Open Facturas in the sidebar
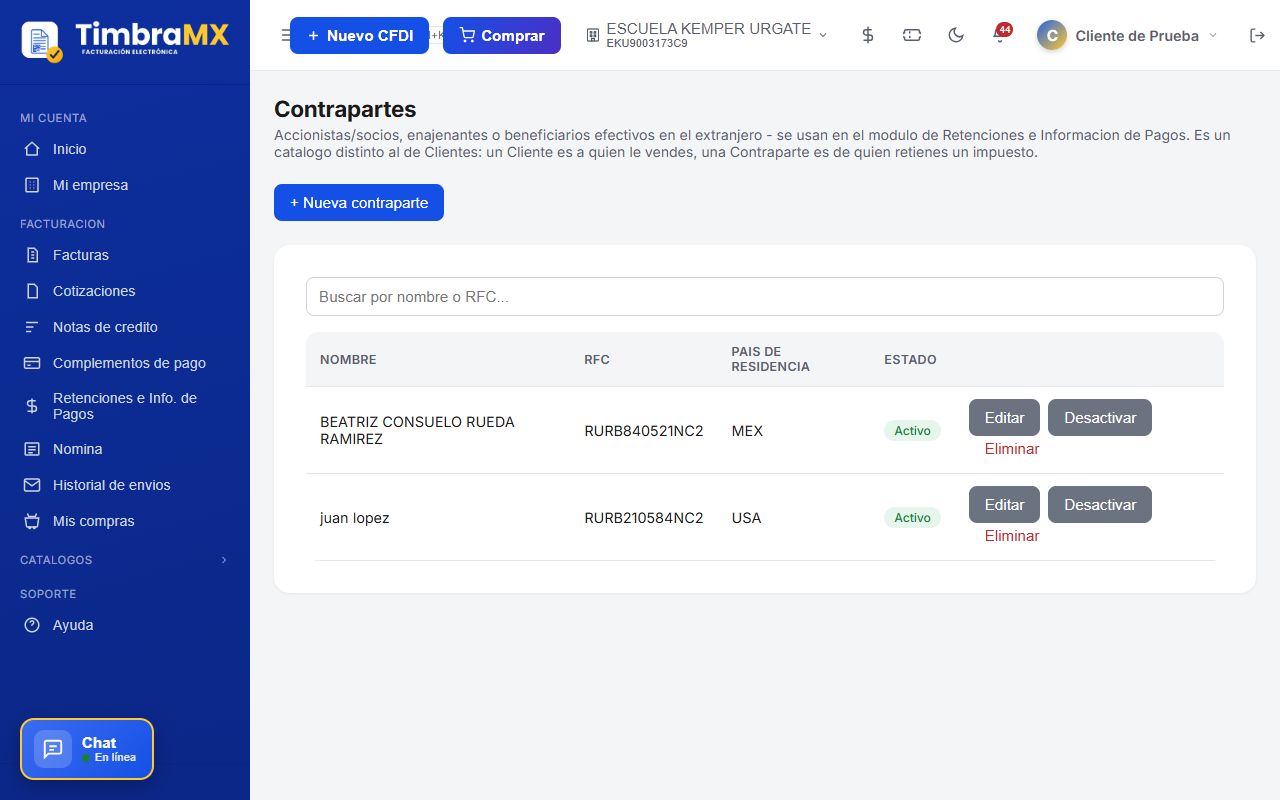Viewport: 1280px width, 800px height. click(125, 255)
